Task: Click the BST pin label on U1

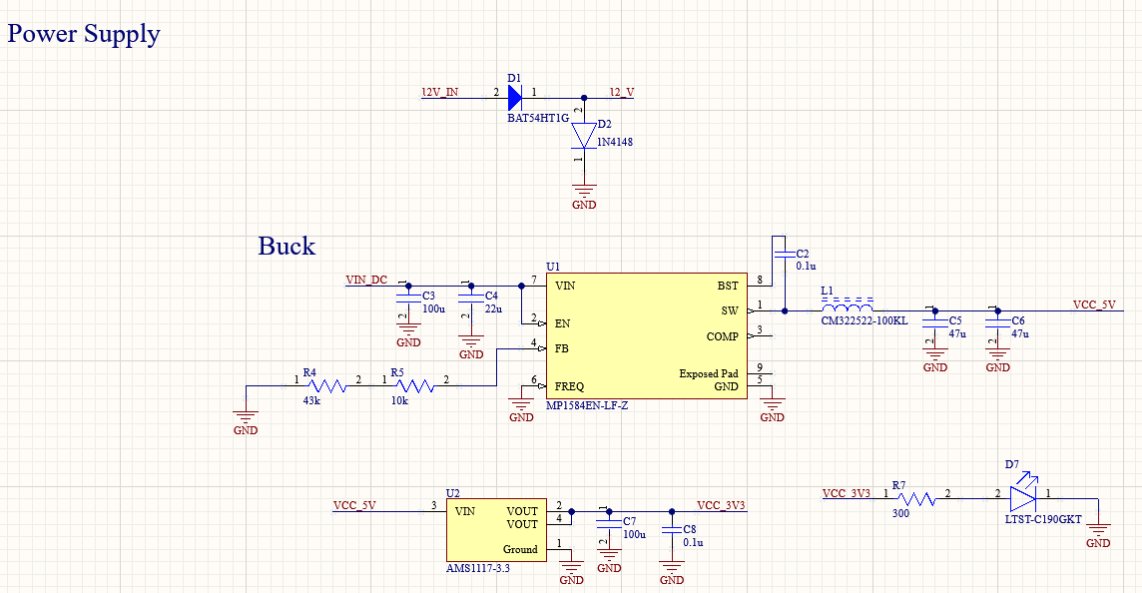Action: [728, 286]
